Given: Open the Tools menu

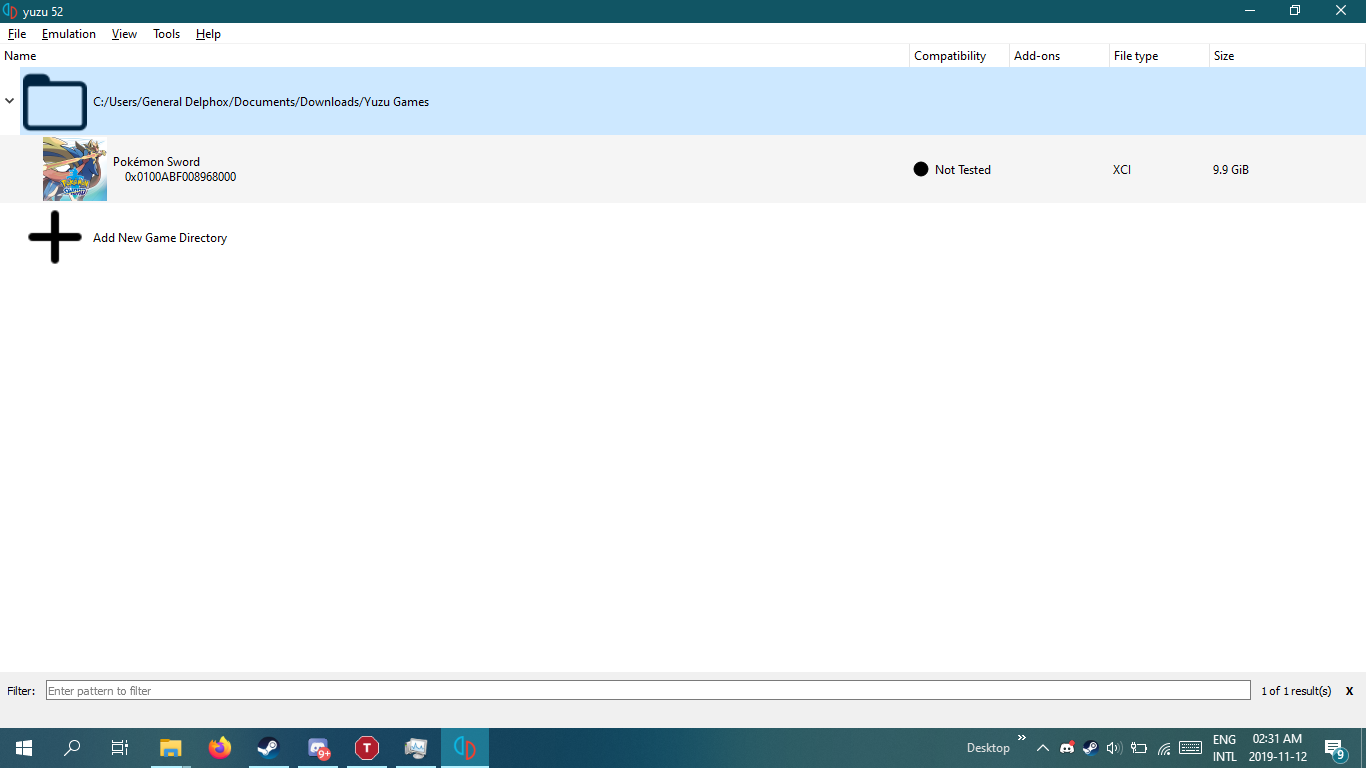Looking at the screenshot, I should click(167, 34).
